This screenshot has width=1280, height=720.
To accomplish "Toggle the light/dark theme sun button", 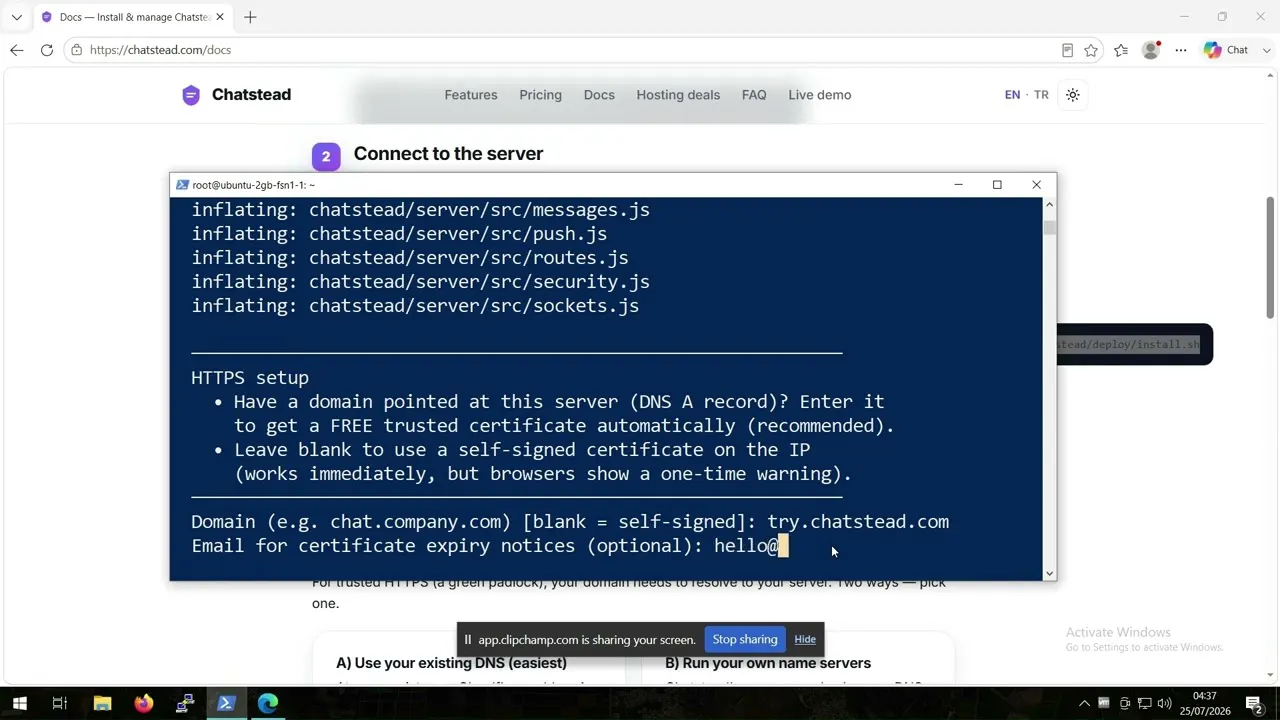I will (x=1073, y=95).
